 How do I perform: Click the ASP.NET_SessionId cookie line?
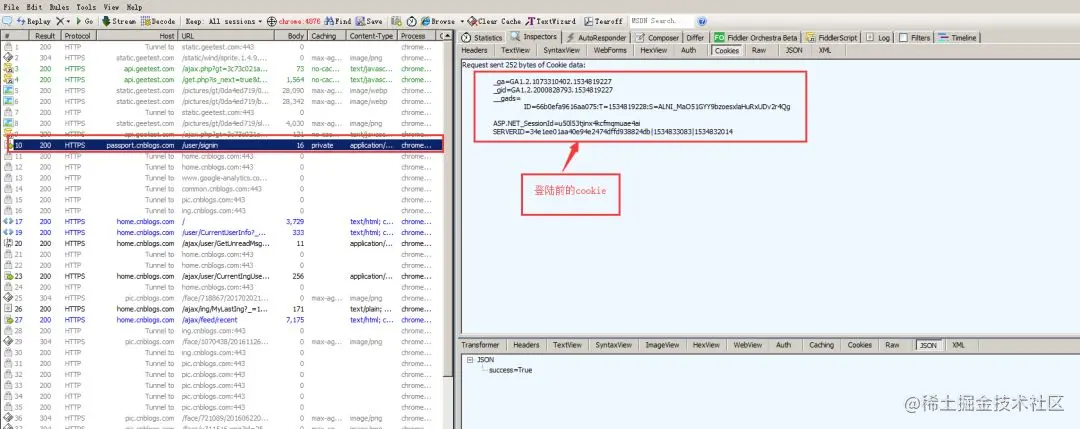[x=566, y=123]
